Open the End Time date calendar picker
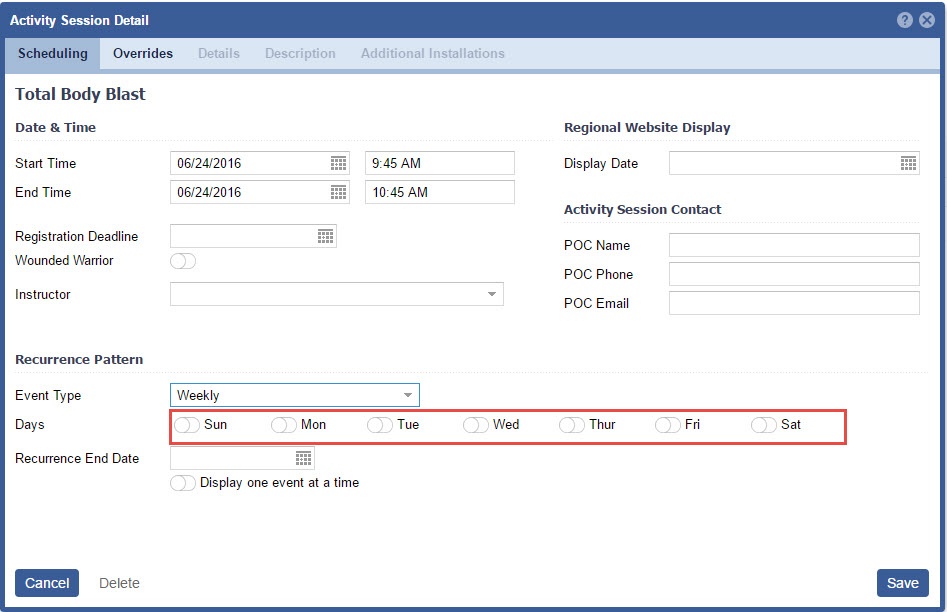947x612 pixels. [x=338, y=192]
